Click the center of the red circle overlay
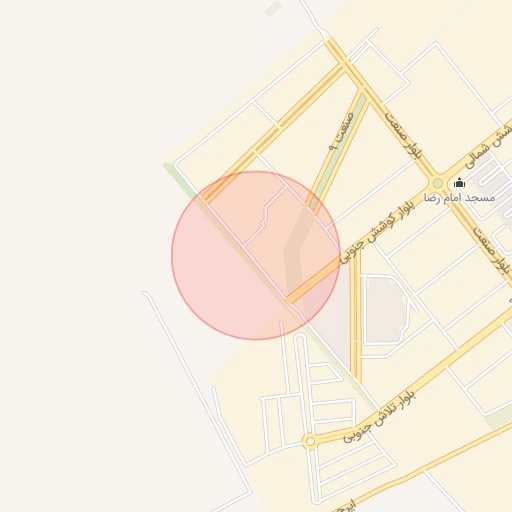 (256, 255)
